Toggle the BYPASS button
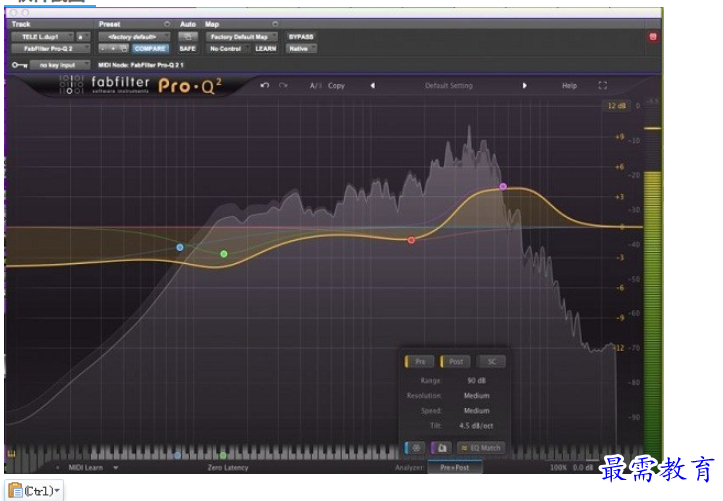This screenshot has height=501, width=723. point(301,36)
